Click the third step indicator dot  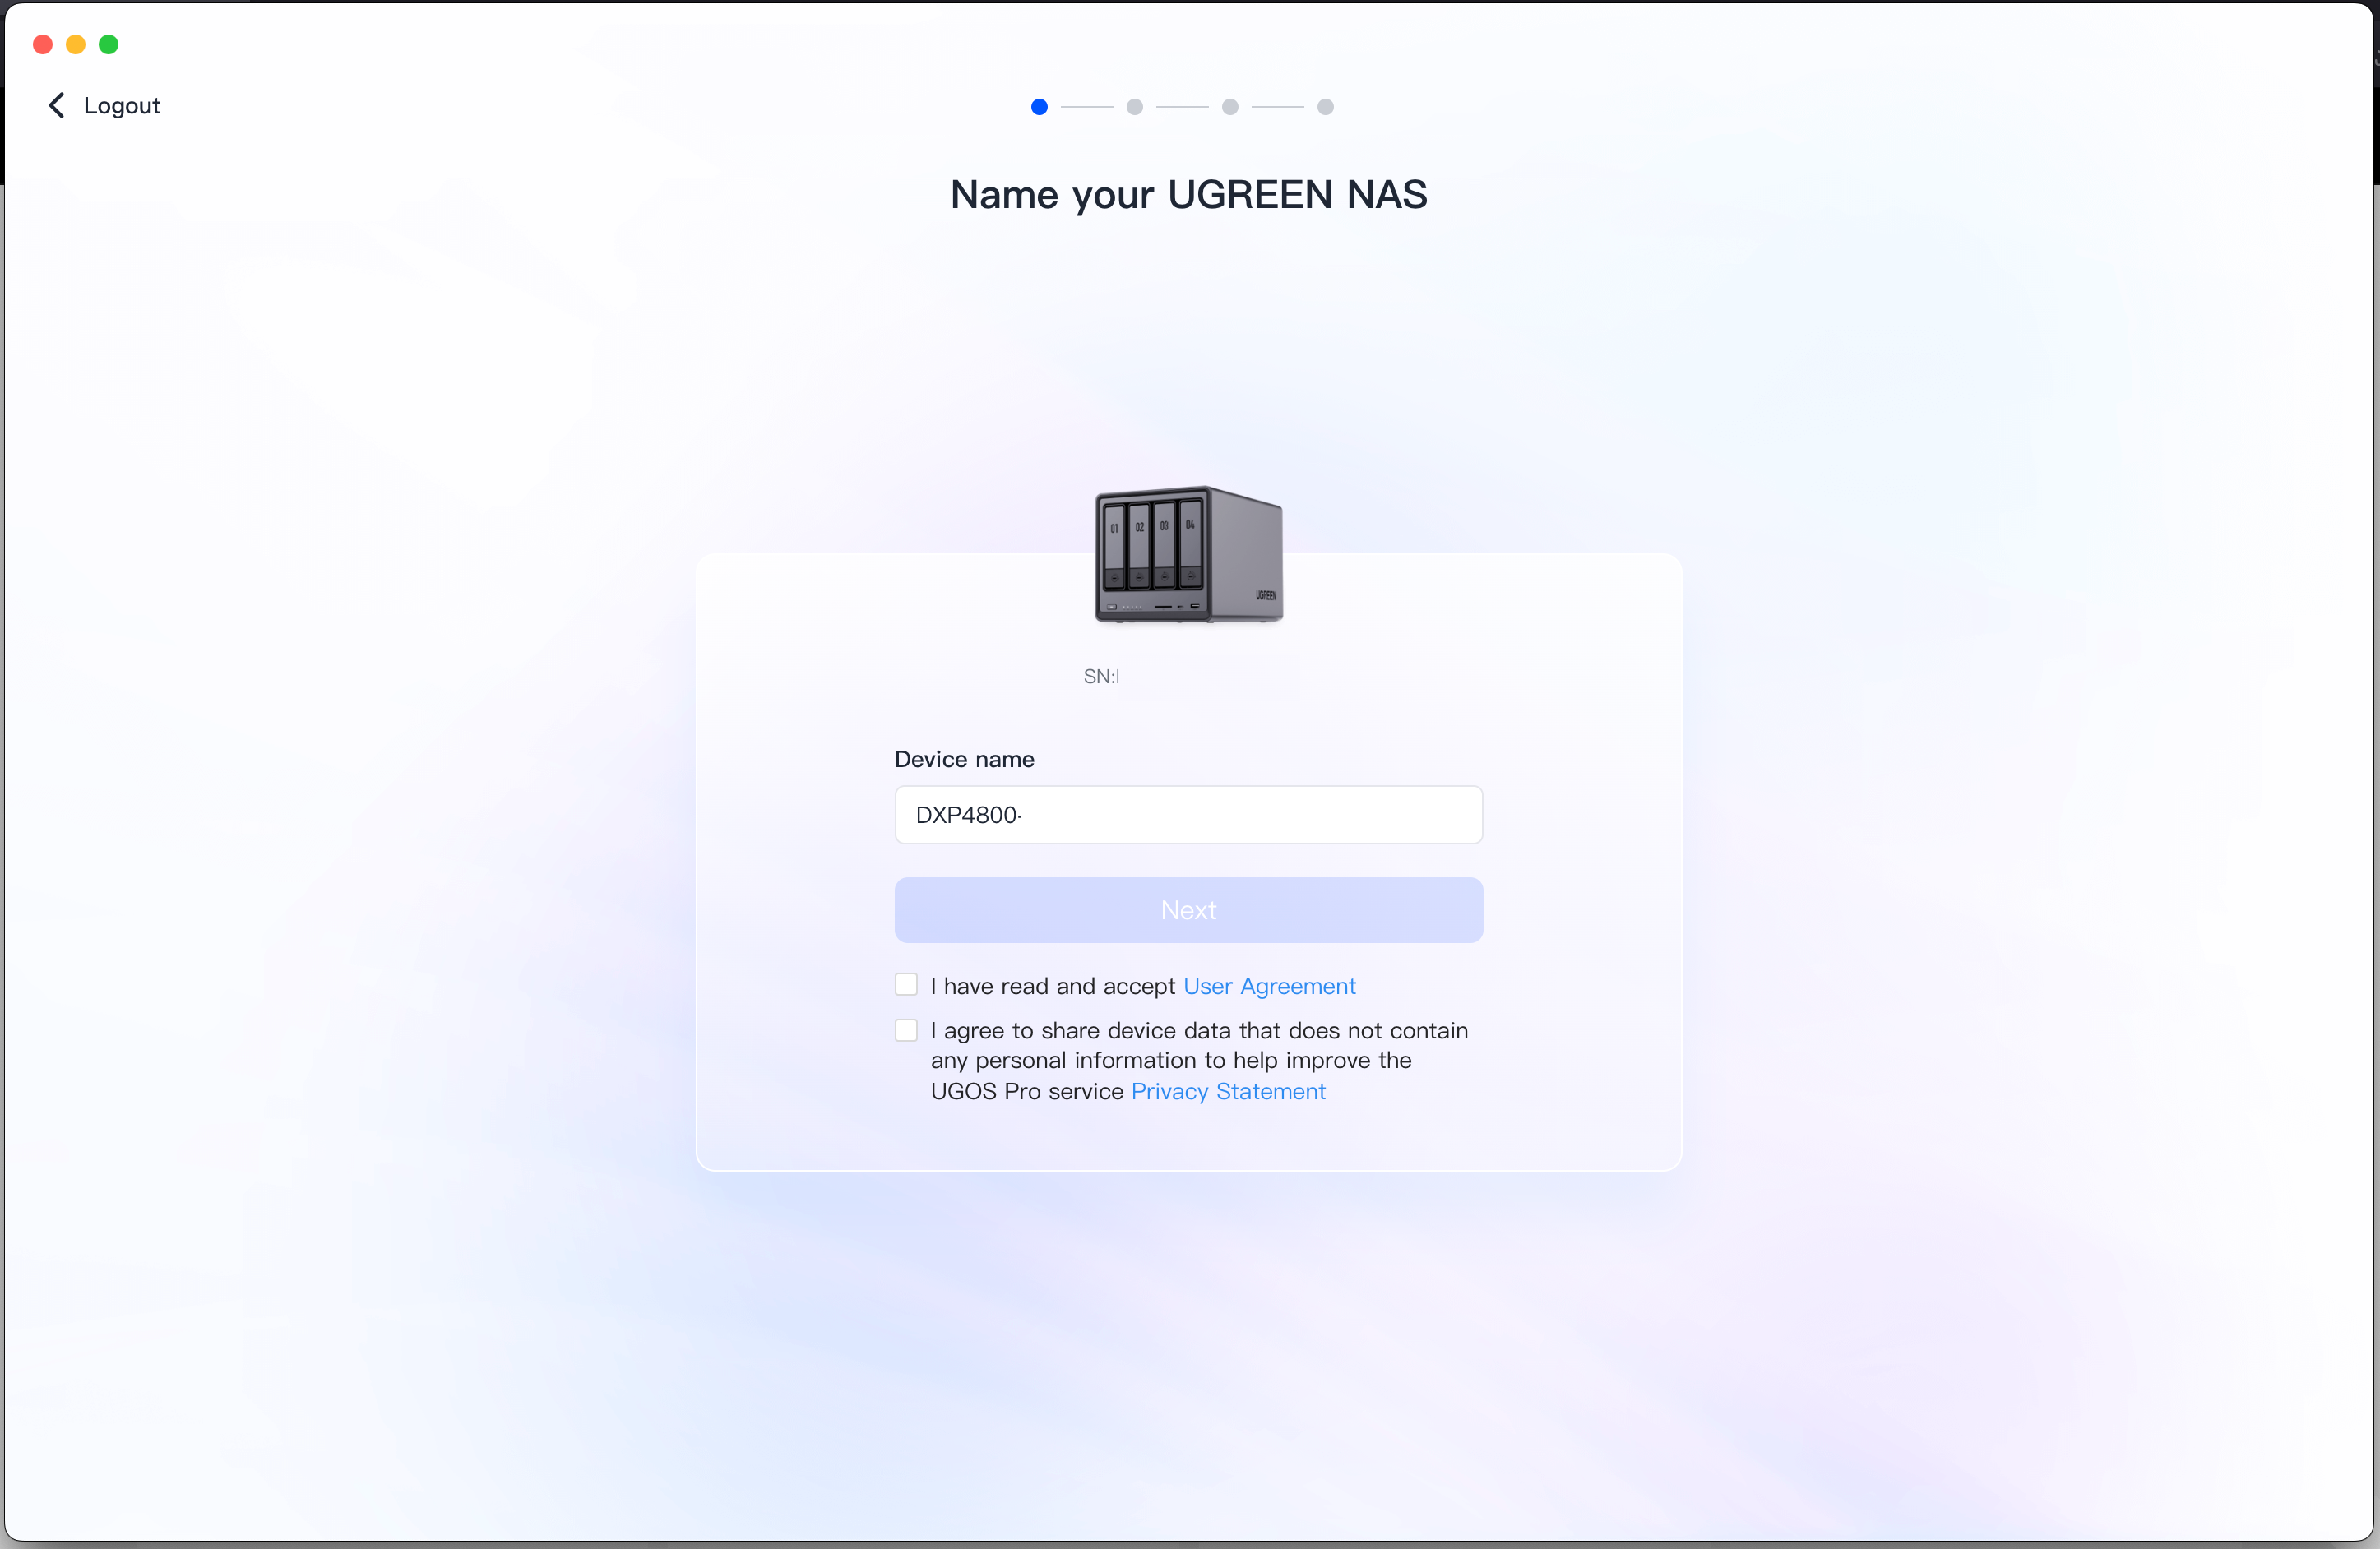click(x=1230, y=106)
